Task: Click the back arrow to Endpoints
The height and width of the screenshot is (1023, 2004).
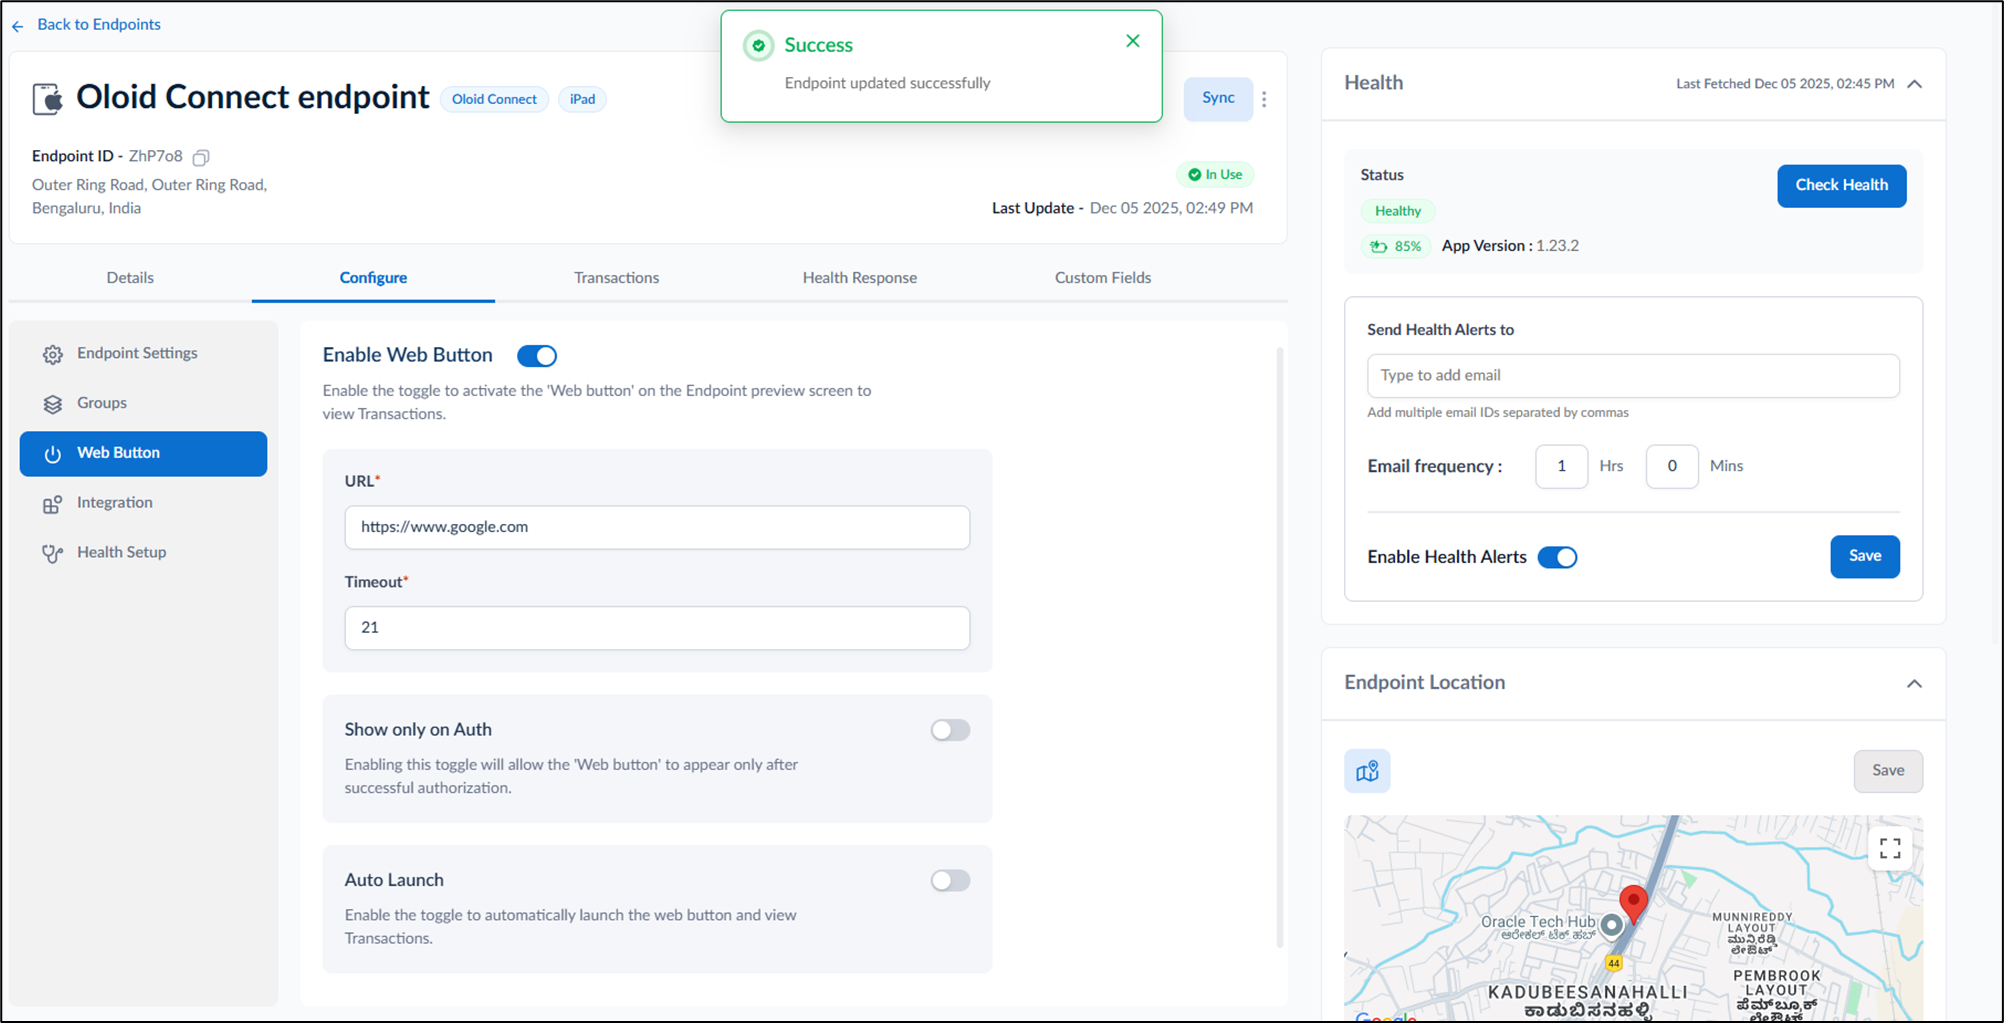Action: pos(17,26)
